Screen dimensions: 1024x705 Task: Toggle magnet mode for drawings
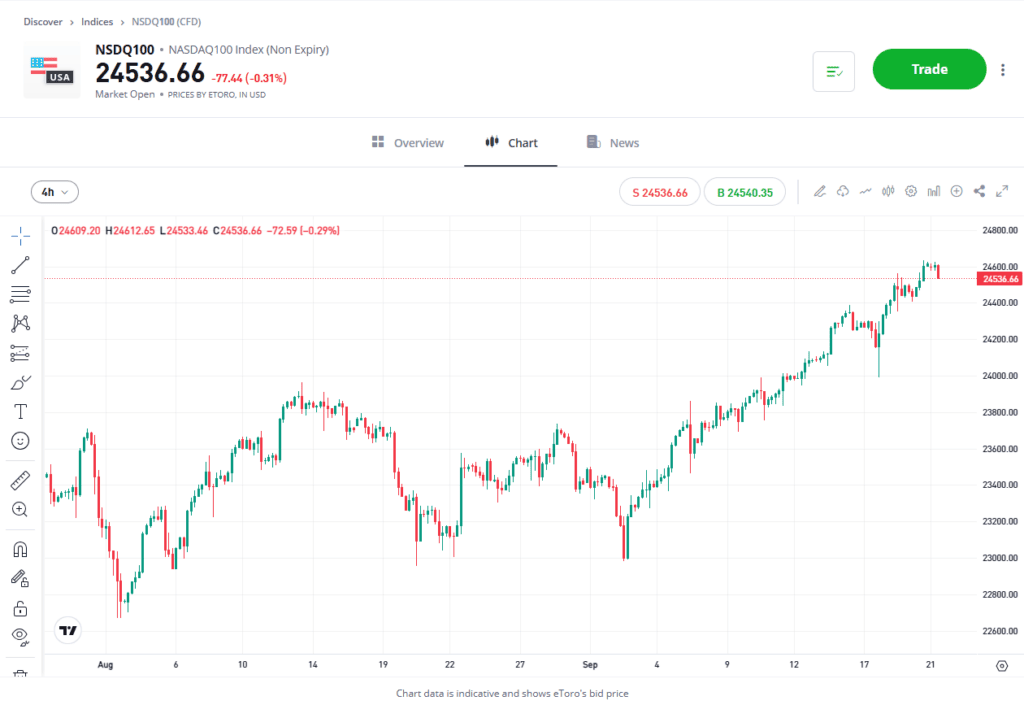[x=20, y=549]
